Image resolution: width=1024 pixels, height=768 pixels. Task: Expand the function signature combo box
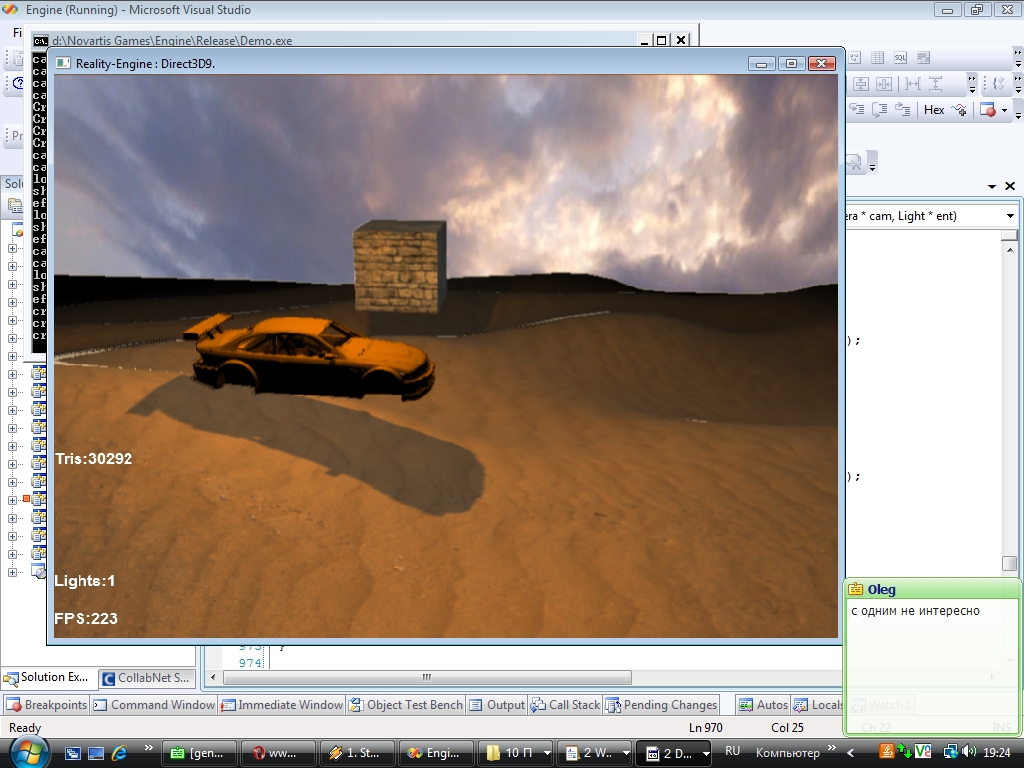pos(1009,216)
